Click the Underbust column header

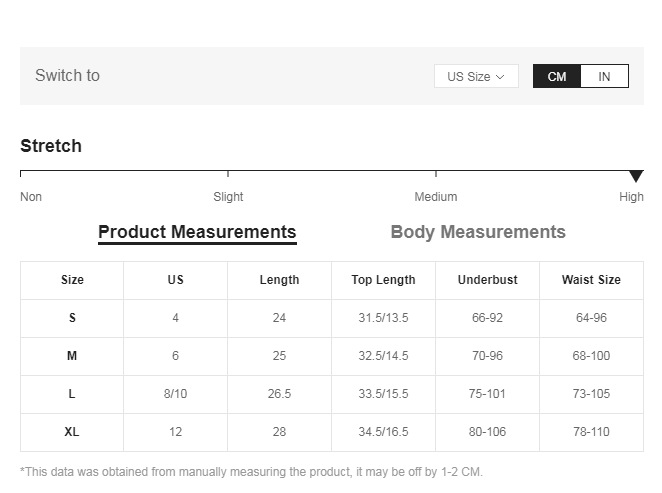(x=487, y=280)
